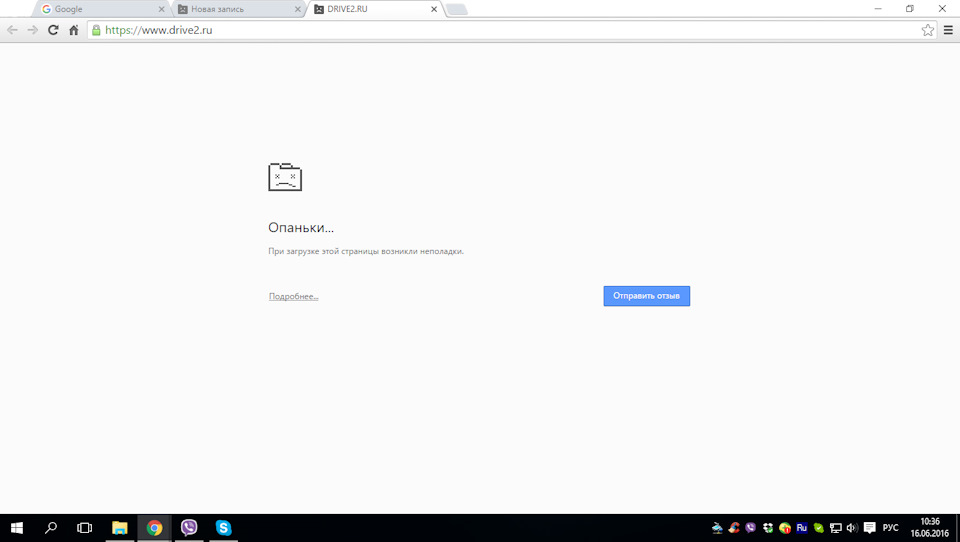Click the forward navigation arrow
The image size is (960, 542).
point(32,30)
